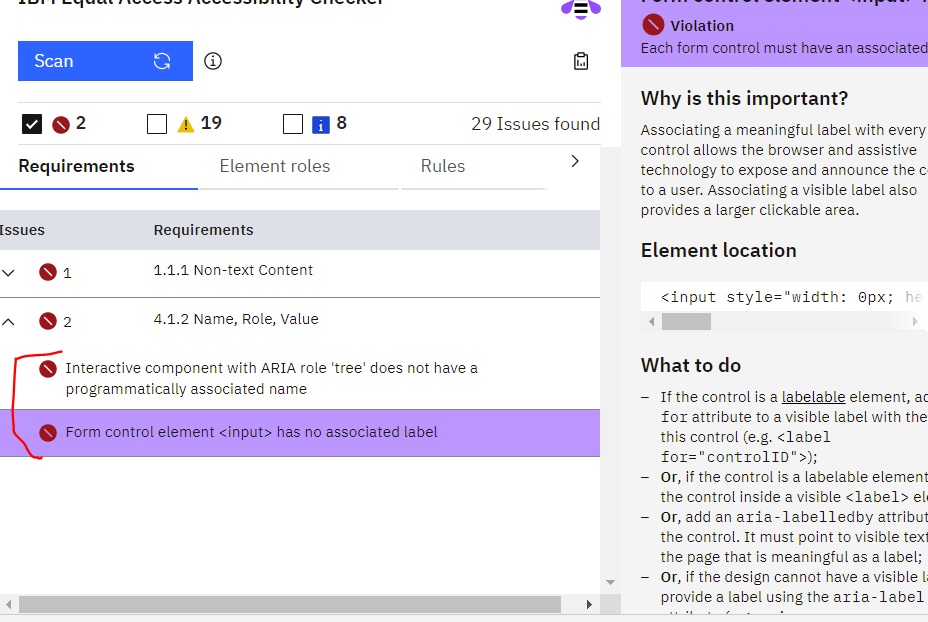928x622 pixels.
Task: Enable the Recommendations filter checkbox
Action: 293,124
